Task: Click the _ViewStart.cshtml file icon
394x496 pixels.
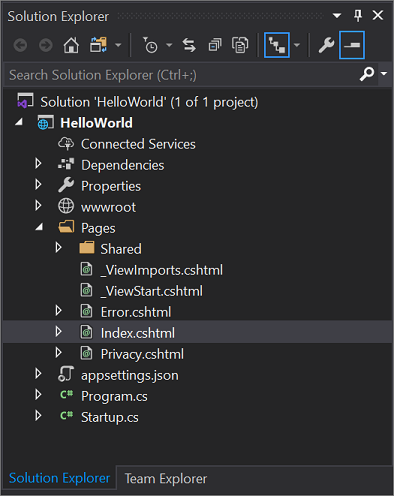Action: pos(86,290)
